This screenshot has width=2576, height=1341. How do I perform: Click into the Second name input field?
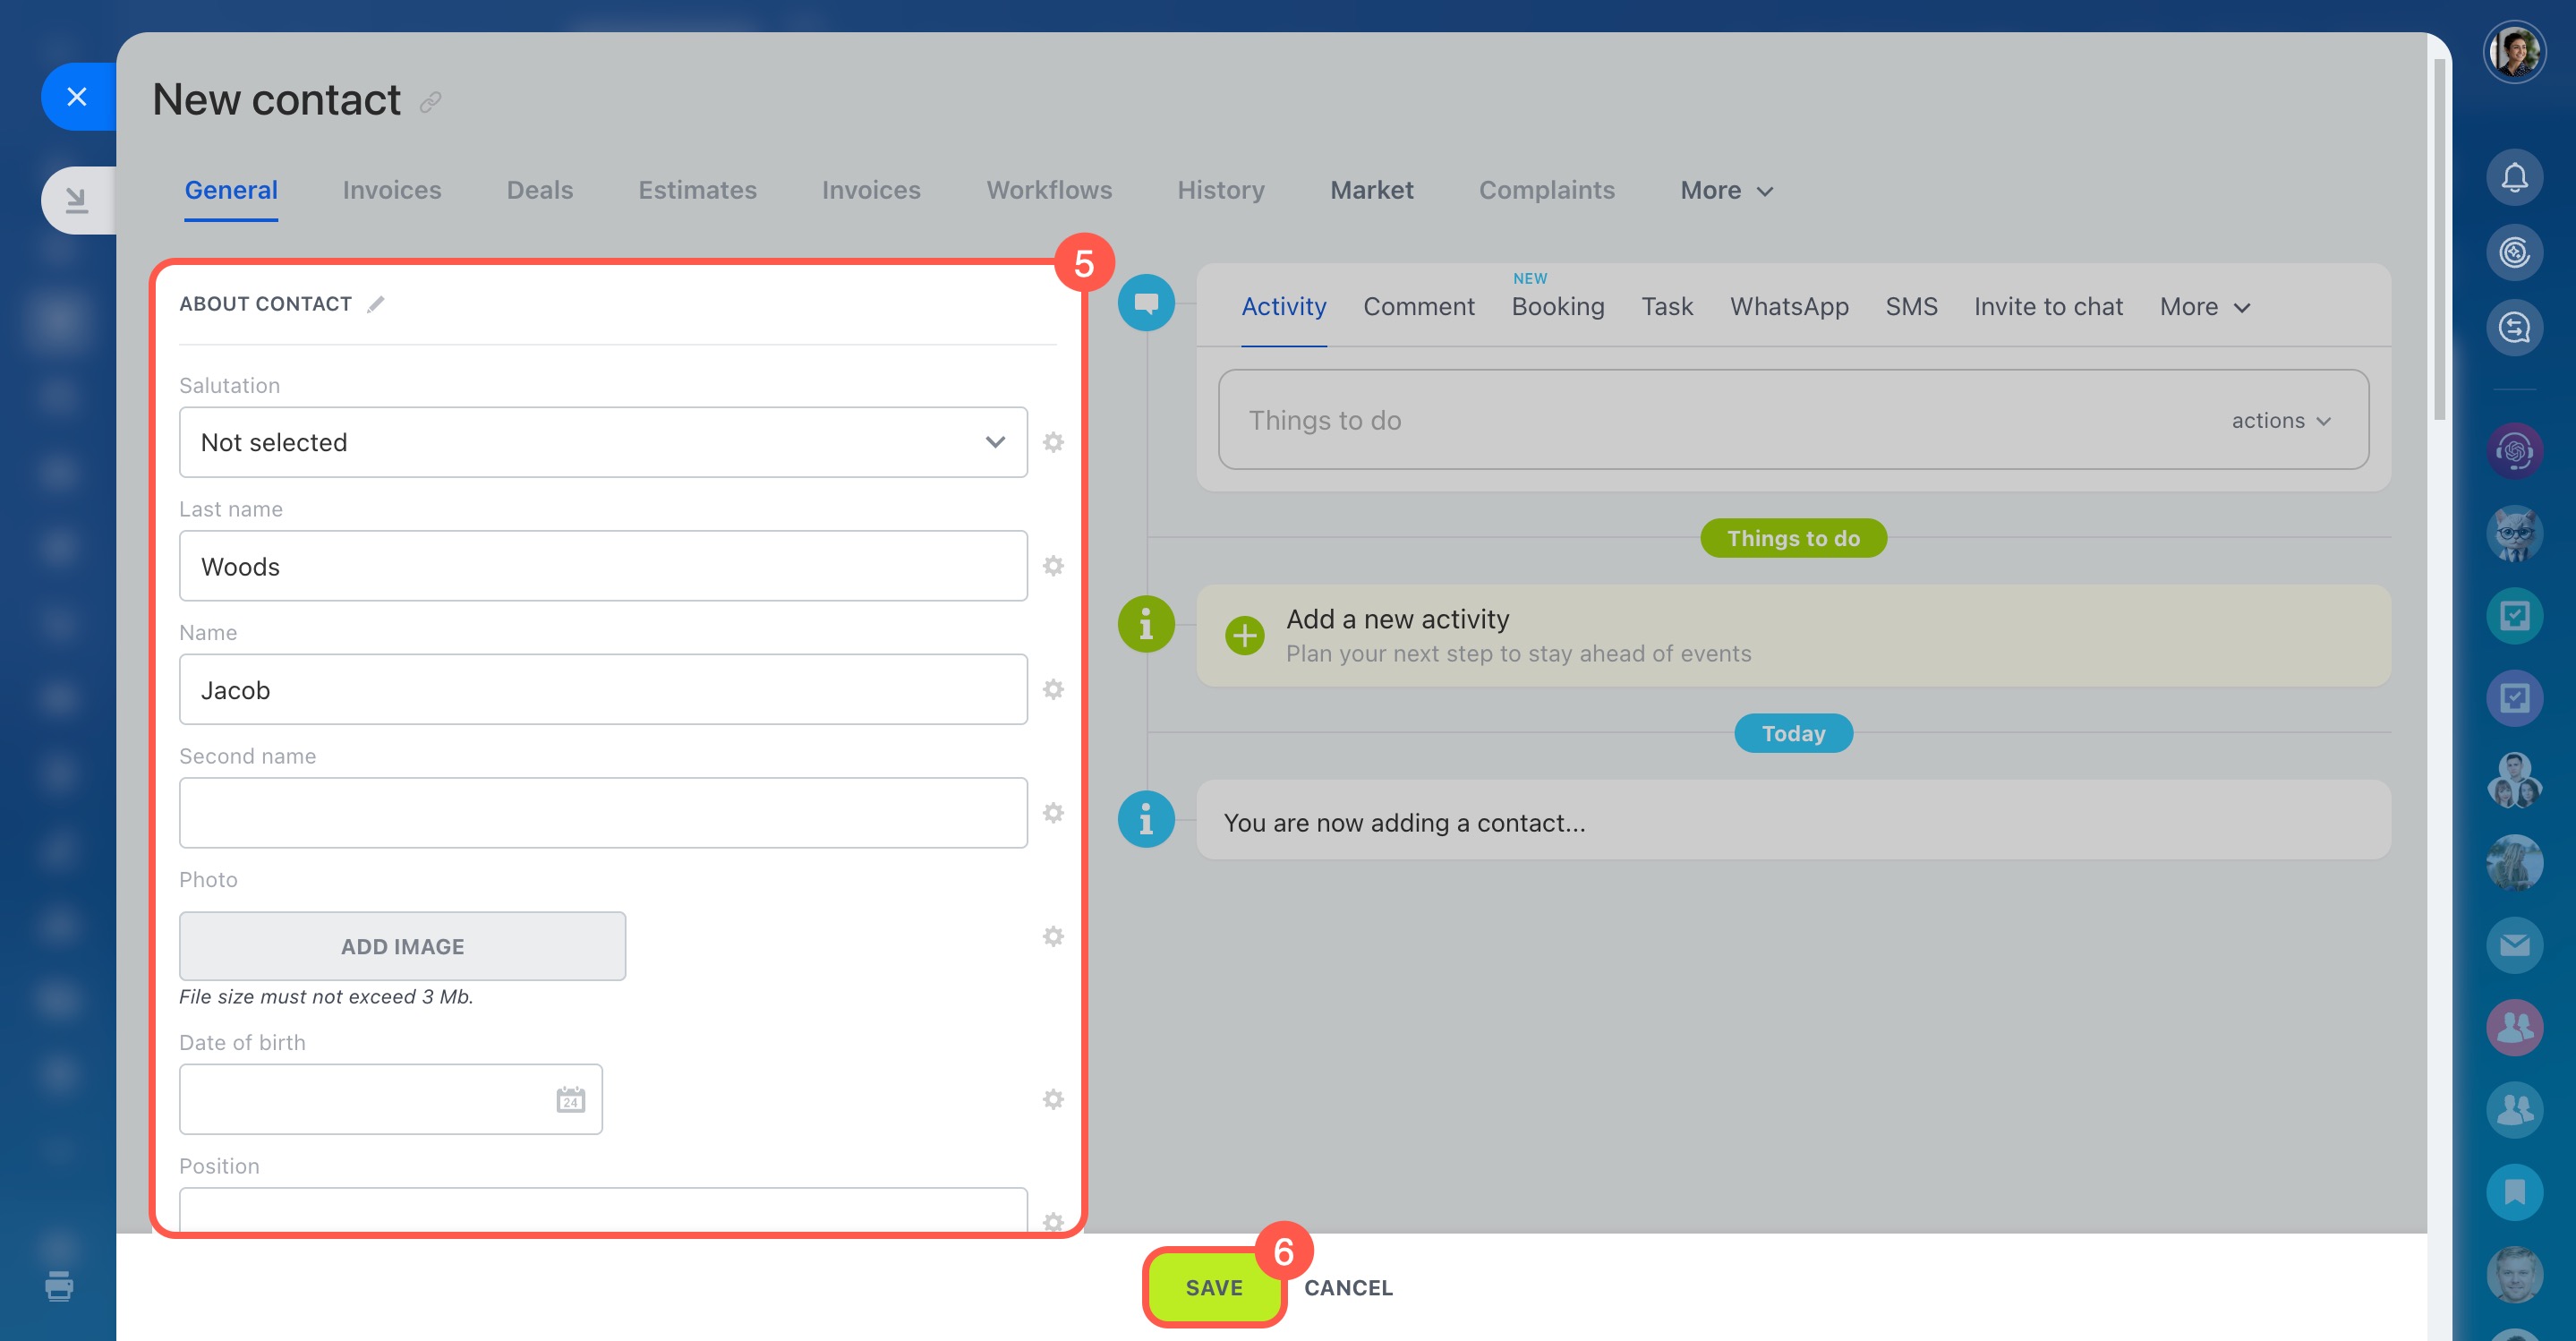602,813
